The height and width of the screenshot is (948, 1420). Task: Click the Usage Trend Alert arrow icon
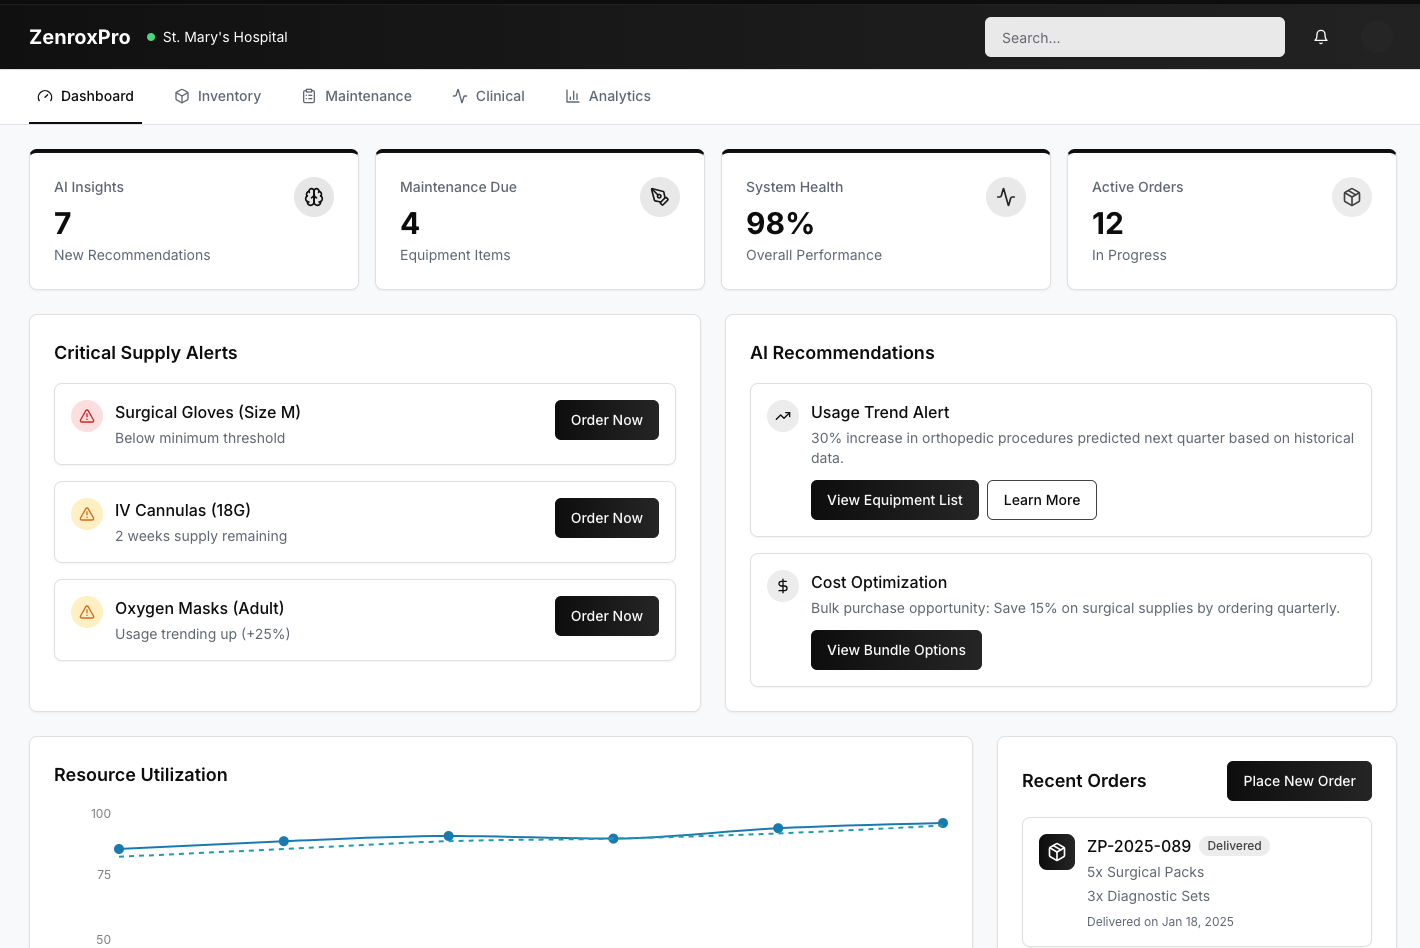tap(783, 416)
